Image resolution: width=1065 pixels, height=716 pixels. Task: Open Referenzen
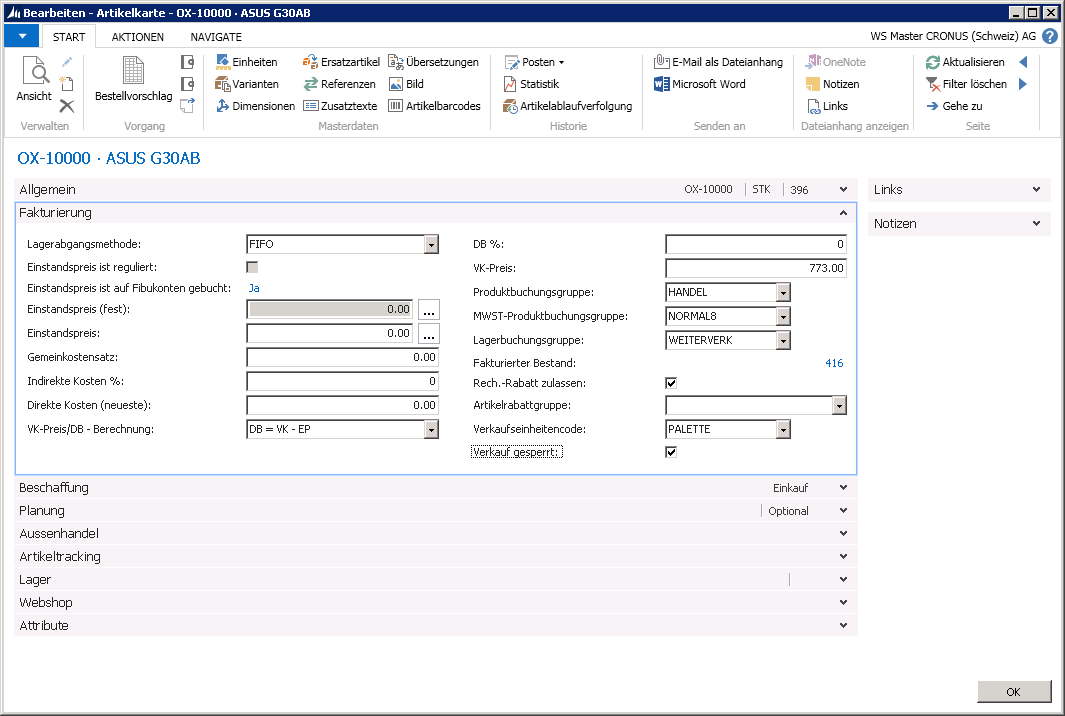[339, 84]
